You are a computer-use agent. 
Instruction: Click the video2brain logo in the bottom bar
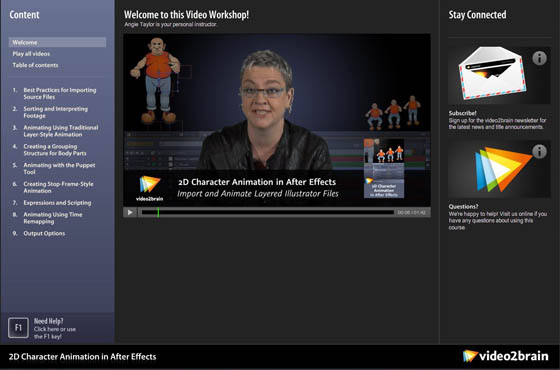[505, 356]
